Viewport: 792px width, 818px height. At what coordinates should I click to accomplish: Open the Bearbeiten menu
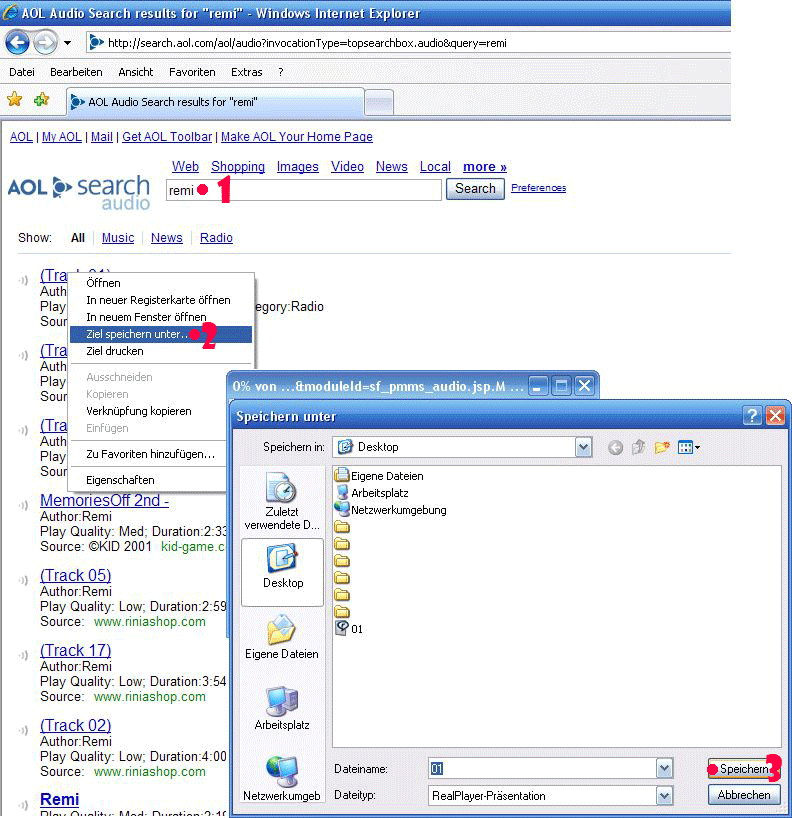(x=76, y=72)
